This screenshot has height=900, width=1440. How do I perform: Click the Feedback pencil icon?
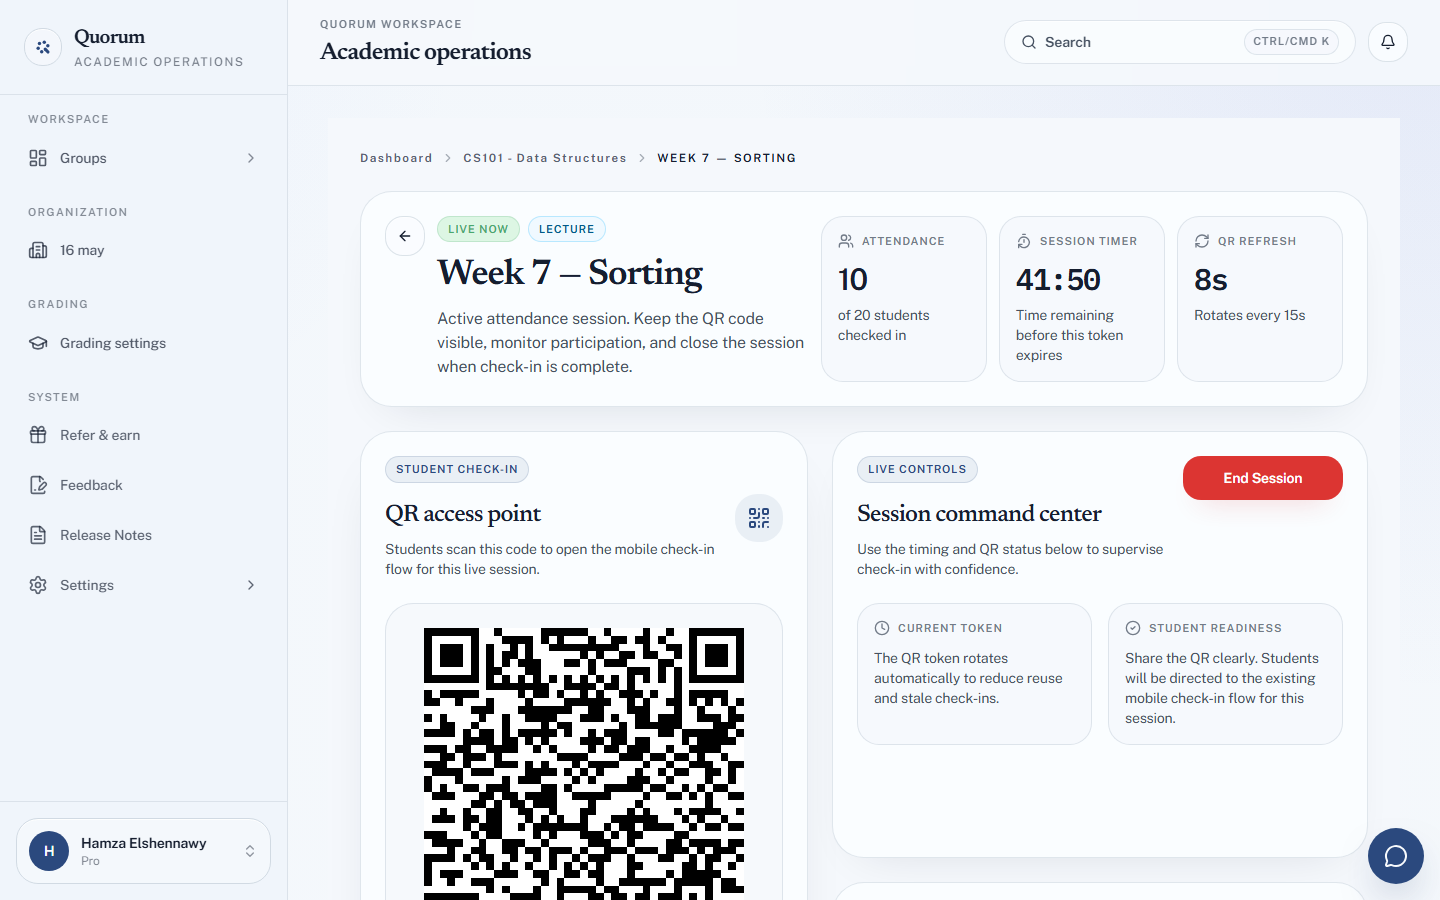[x=38, y=485]
